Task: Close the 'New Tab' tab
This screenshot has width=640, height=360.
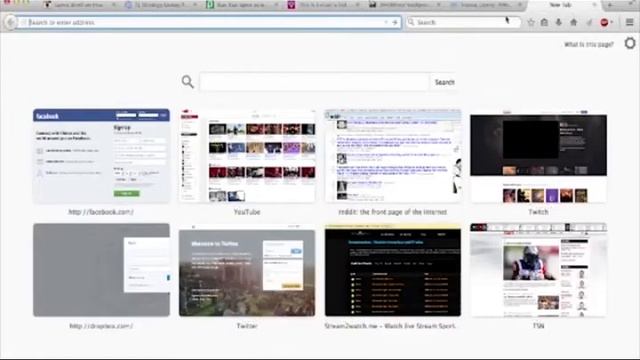Action: (x=594, y=5)
